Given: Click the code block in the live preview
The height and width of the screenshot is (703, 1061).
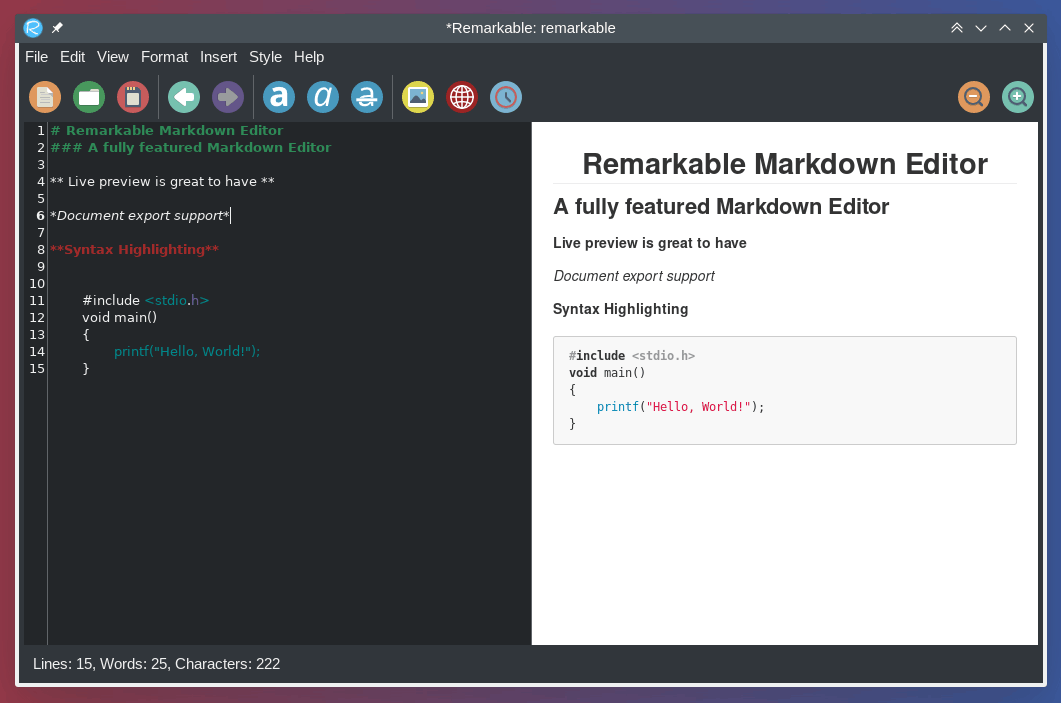Looking at the screenshot, I should click(x=784, y=390).
